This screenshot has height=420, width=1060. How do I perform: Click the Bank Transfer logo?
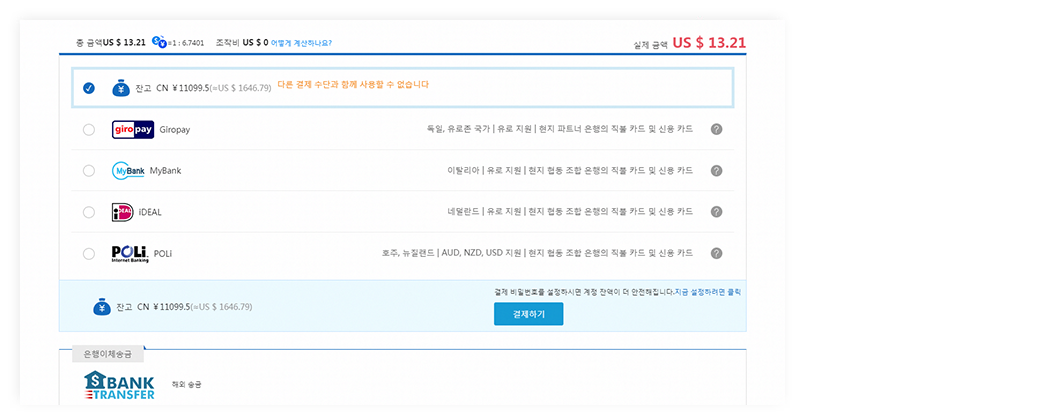pos(120,385)
